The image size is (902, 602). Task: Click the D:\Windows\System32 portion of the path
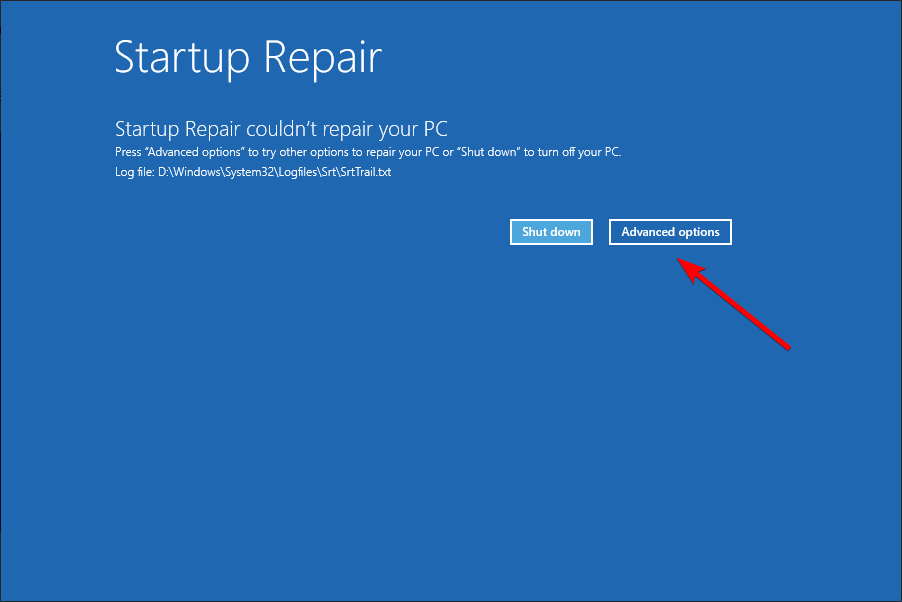point(219,171)
